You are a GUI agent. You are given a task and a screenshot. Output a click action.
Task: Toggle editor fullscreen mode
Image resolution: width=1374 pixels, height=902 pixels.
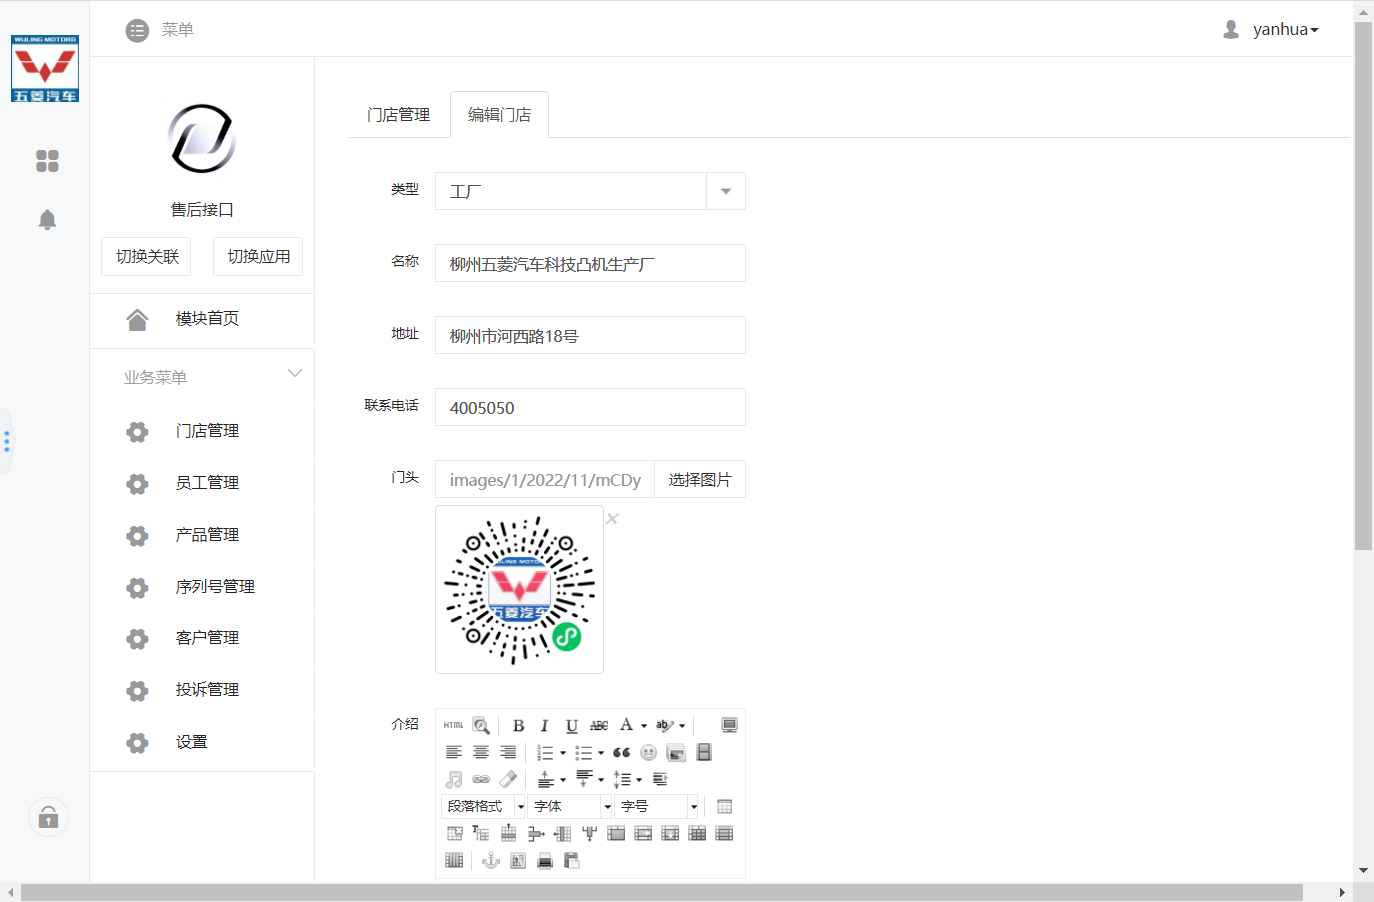tap(729, 725)
